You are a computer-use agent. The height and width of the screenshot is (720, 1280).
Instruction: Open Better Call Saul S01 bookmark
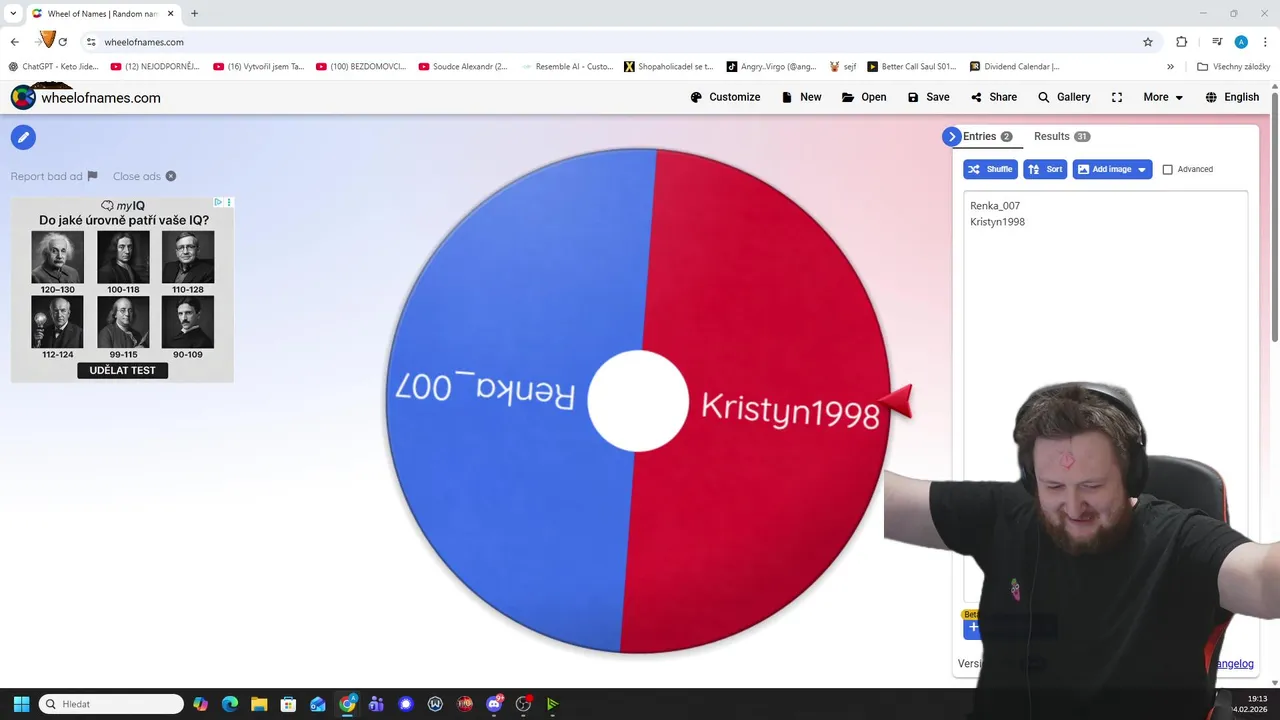[x=911, y=66]
